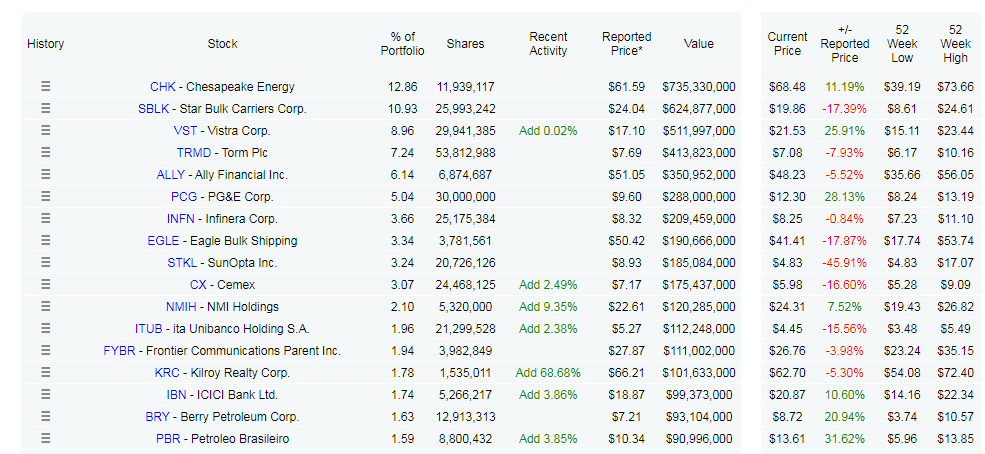Viewport: 985px width, 454px height.
Task: Click the ITUB ticker link
Action: click(148, 329)
